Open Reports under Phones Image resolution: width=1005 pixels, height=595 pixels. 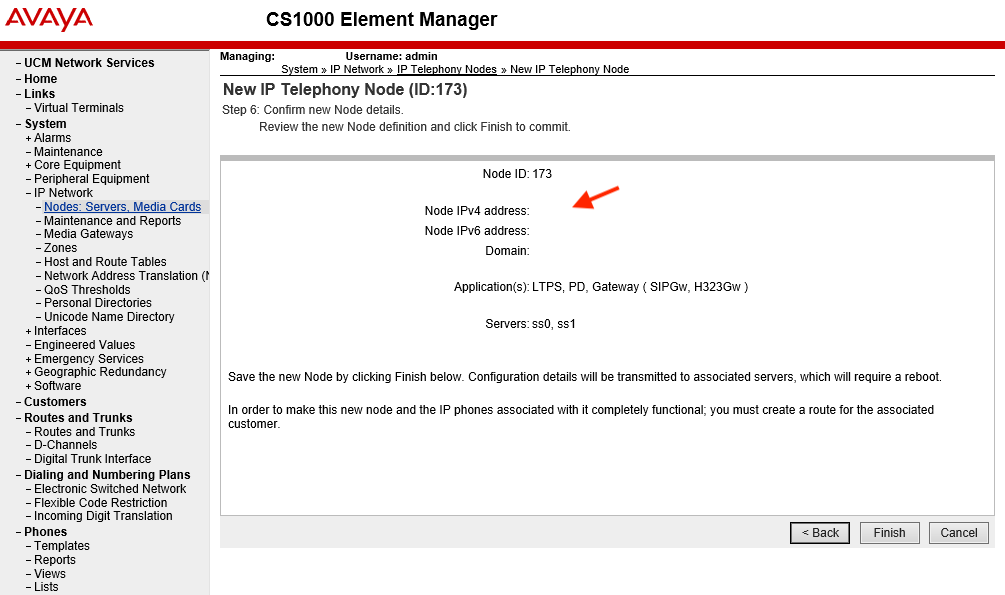(x=54, y=560)
